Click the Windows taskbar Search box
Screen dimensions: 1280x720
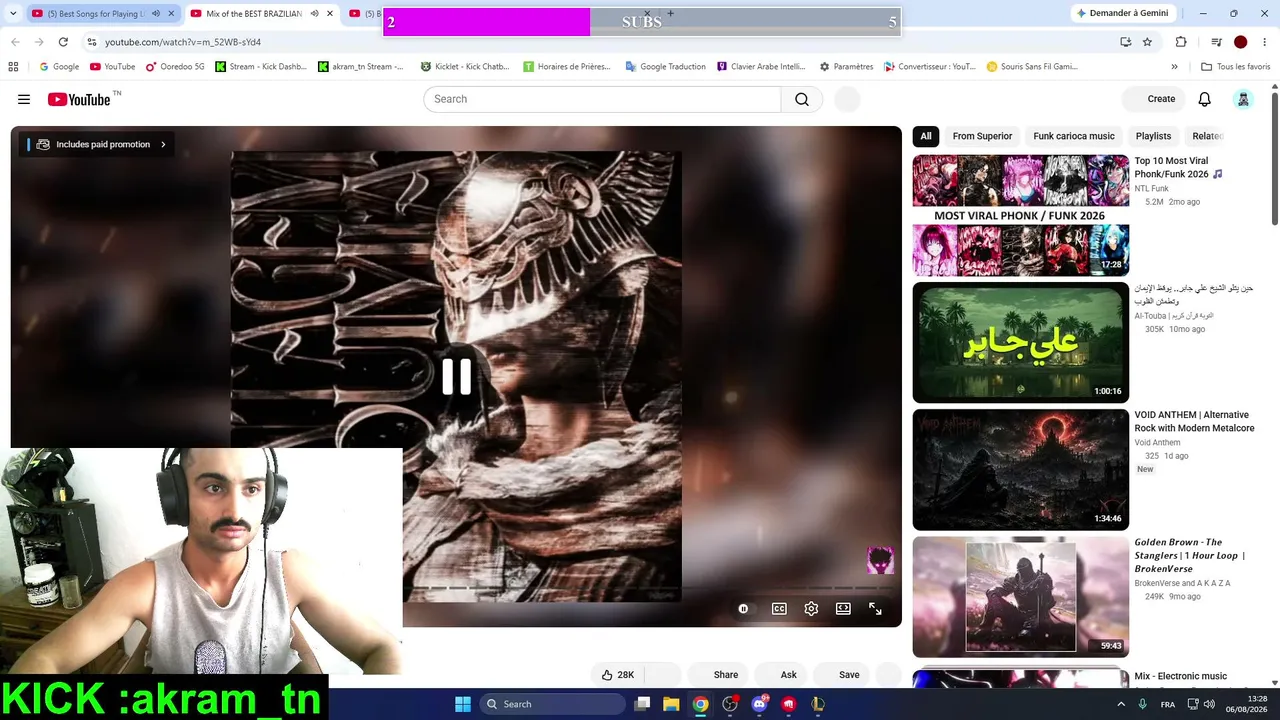pyautogui.click(x=552, y=704)
